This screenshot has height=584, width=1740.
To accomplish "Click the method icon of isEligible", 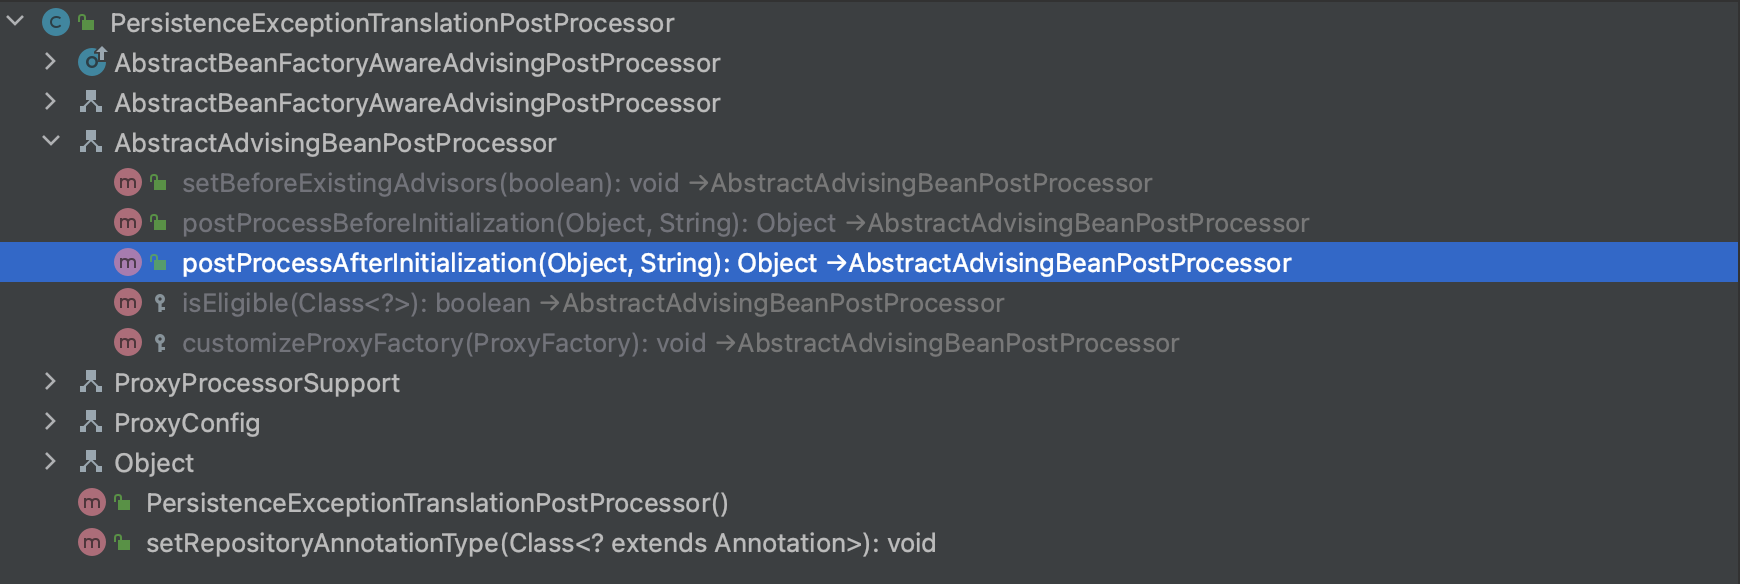I will (128, 303).
